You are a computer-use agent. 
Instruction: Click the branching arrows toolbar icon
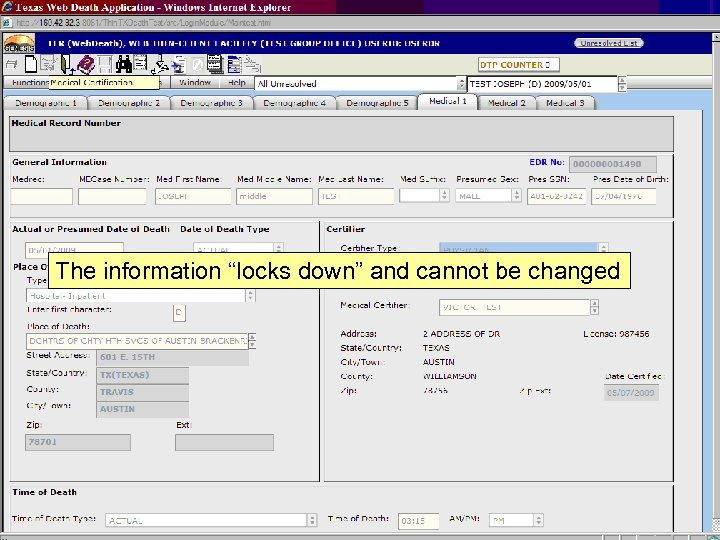159,65
